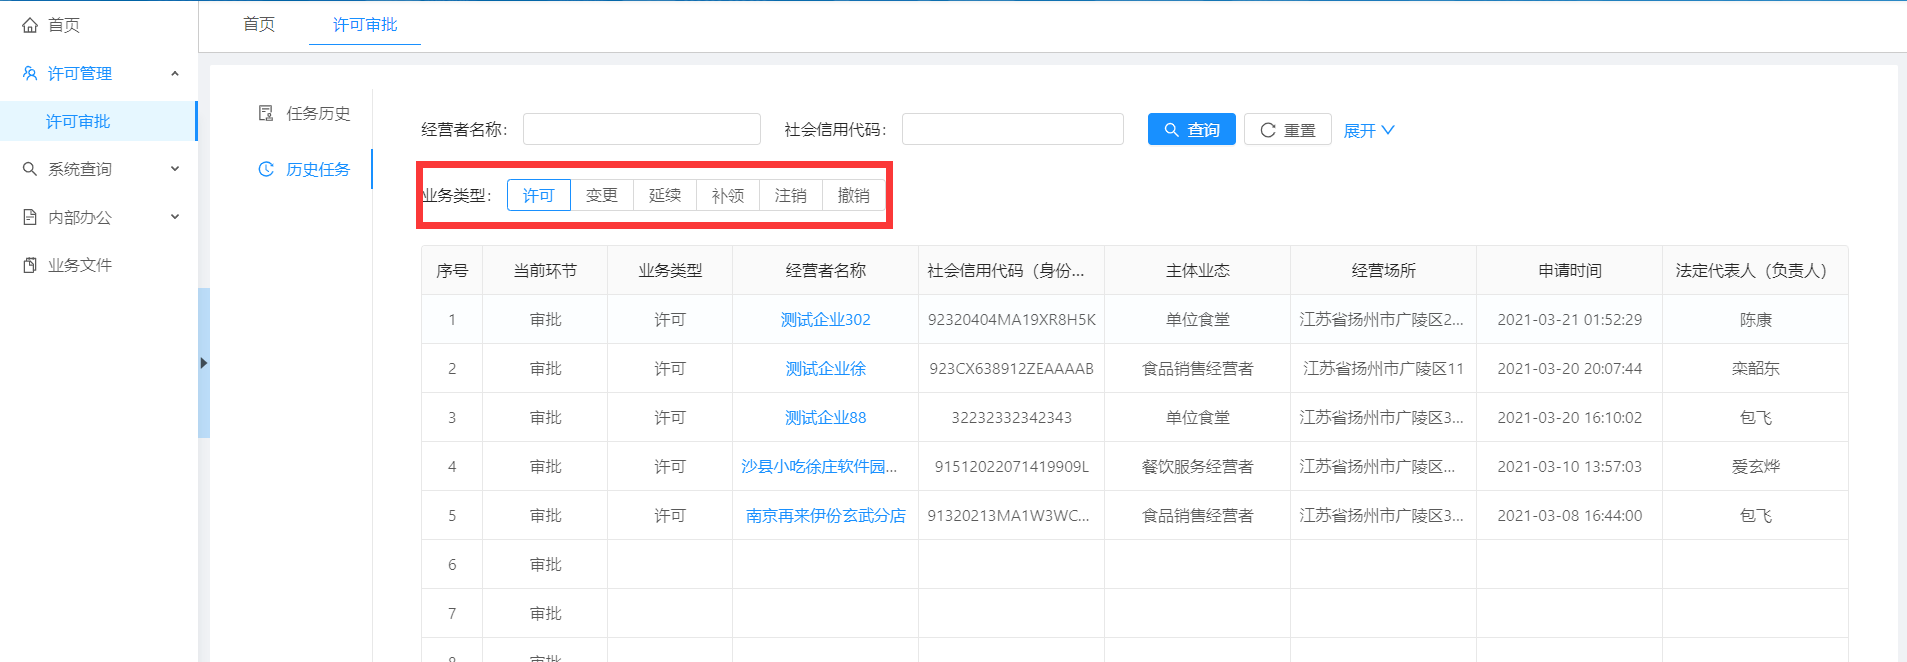Click the 系统查询 magnifier icon
Screen dimensions: 1907x662
(x=30, y=169)
